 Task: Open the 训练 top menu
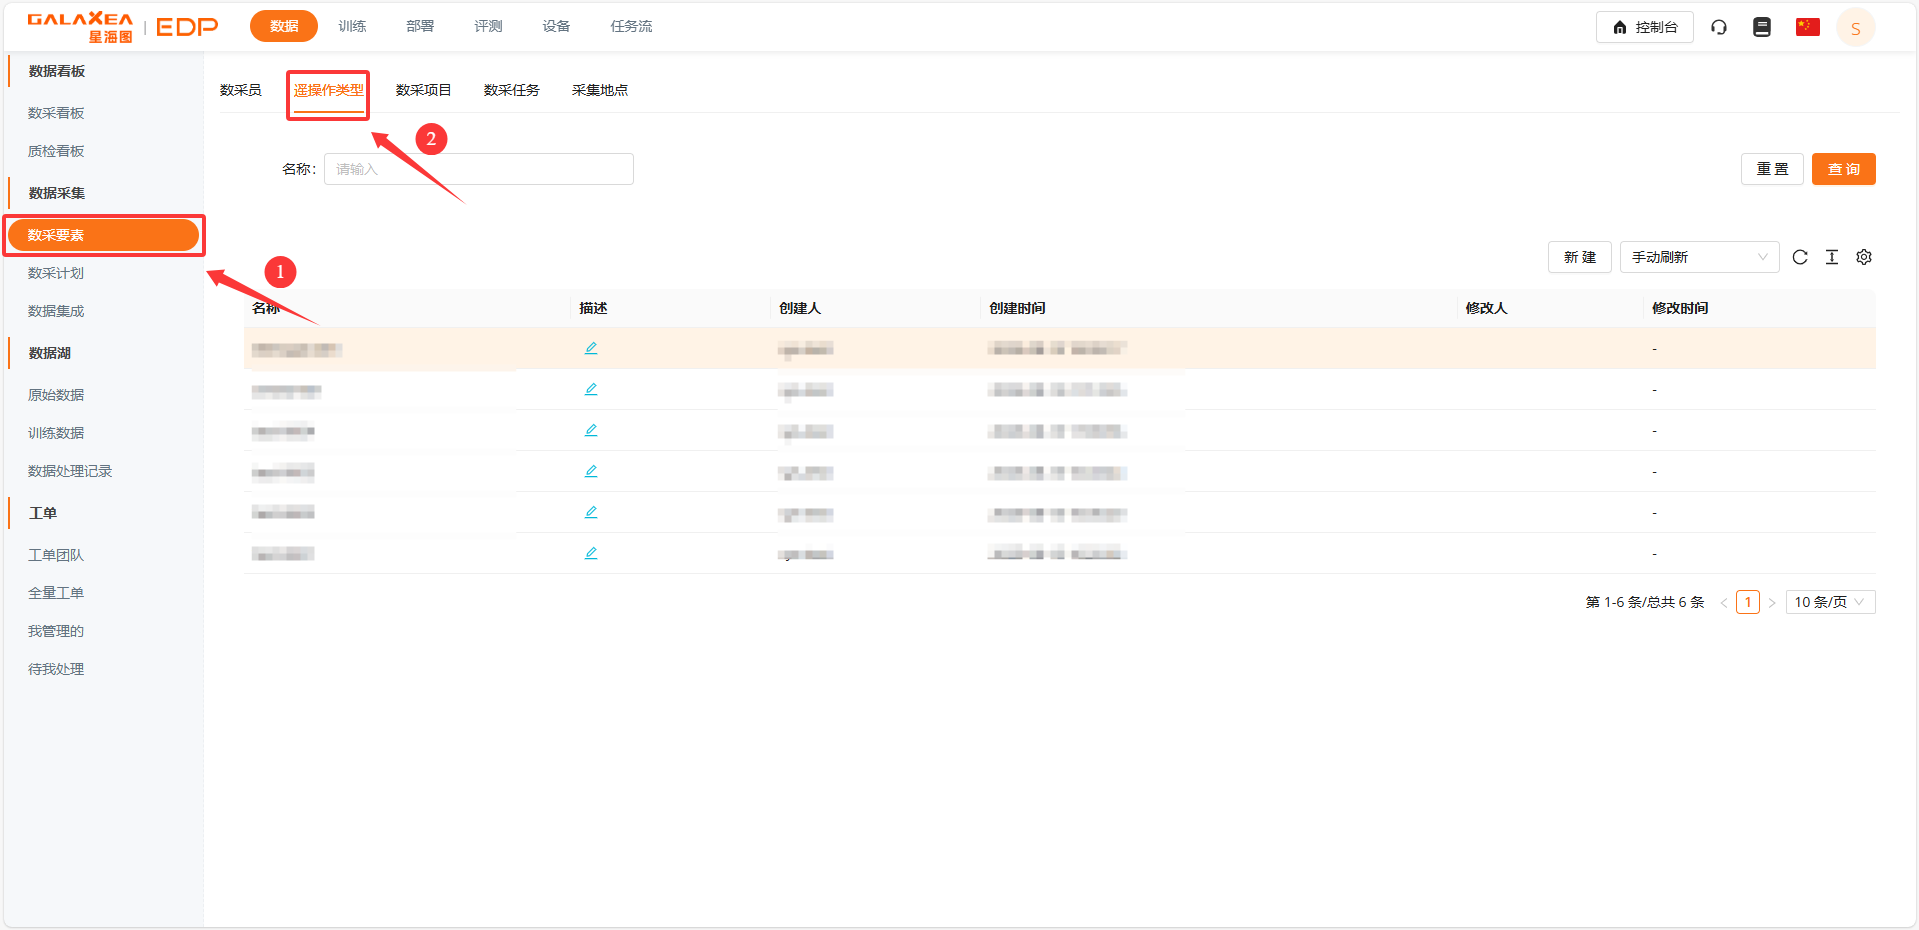pos(352,26)
